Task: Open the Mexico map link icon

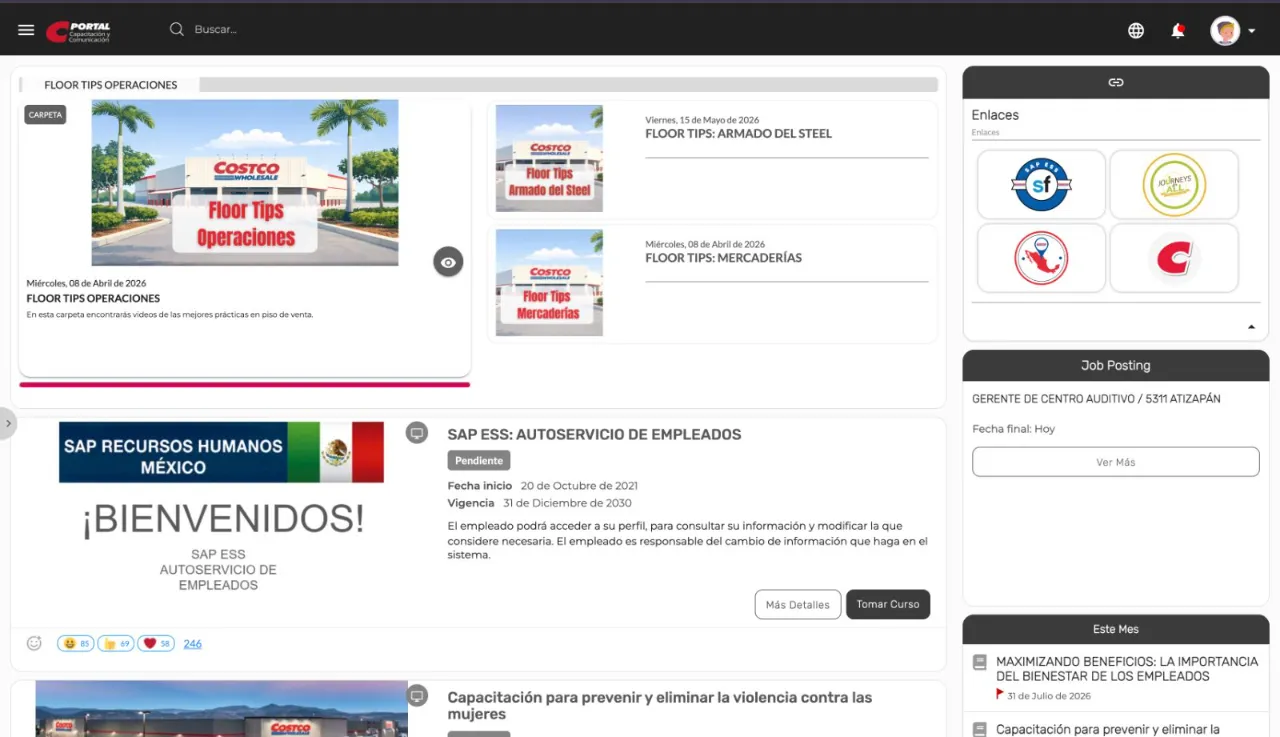Action: point(1041,258)
